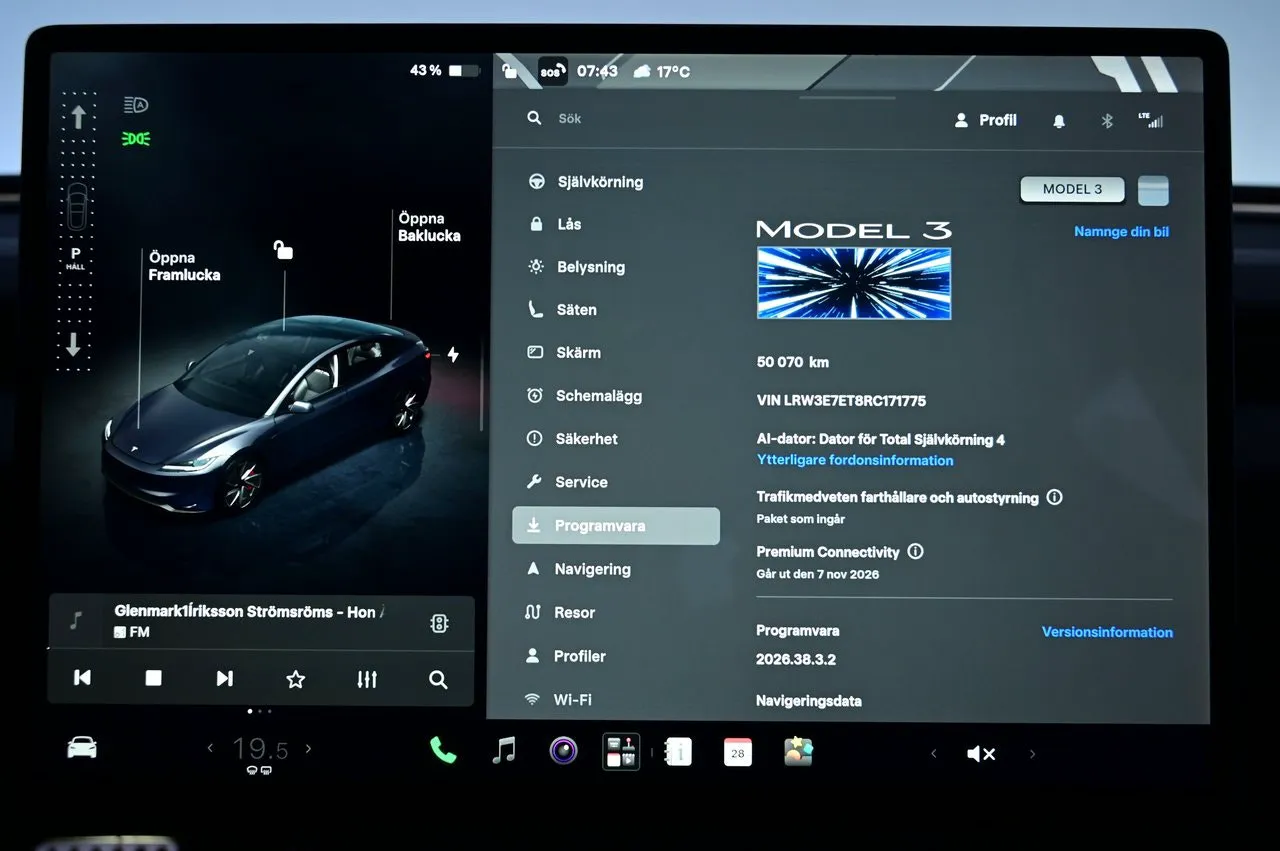Viewport: 1280px width, 851px height.
Task: Stop the FM radio playback
Action: (153, 678)
